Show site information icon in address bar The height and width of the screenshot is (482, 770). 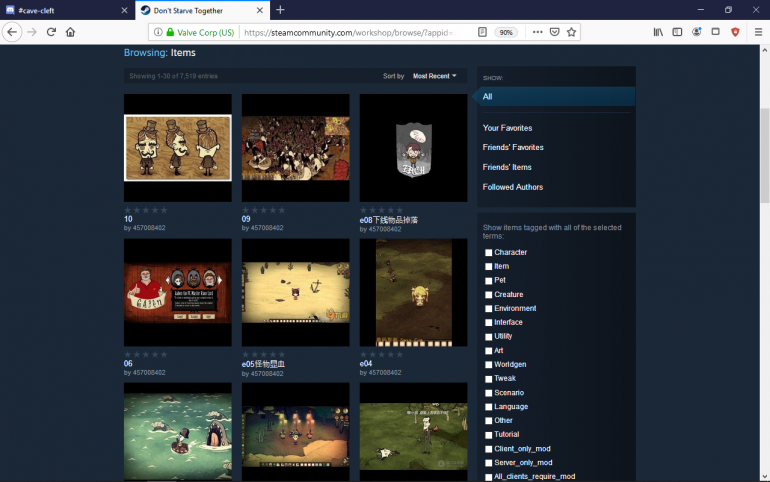pos(158,32)
